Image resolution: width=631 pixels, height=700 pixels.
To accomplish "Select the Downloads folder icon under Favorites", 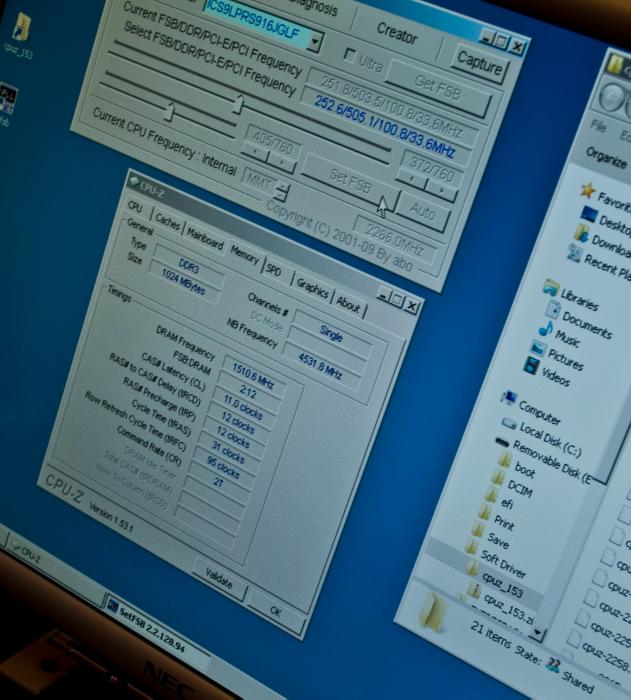I will pos(582,233).
